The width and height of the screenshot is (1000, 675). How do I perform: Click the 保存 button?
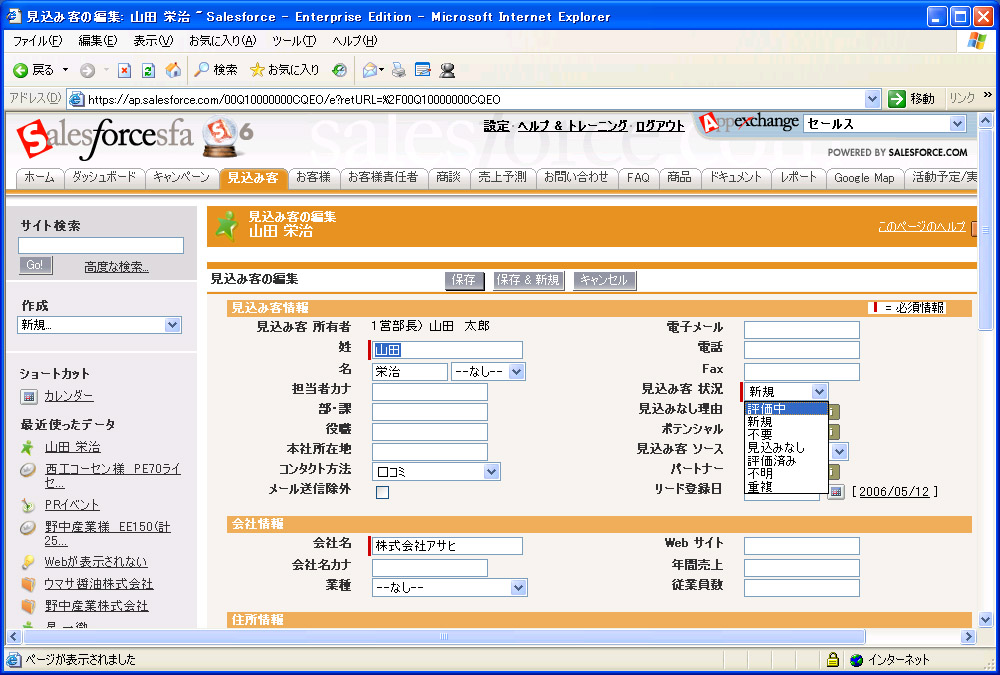pyautogui.click(x=464, y=280)
